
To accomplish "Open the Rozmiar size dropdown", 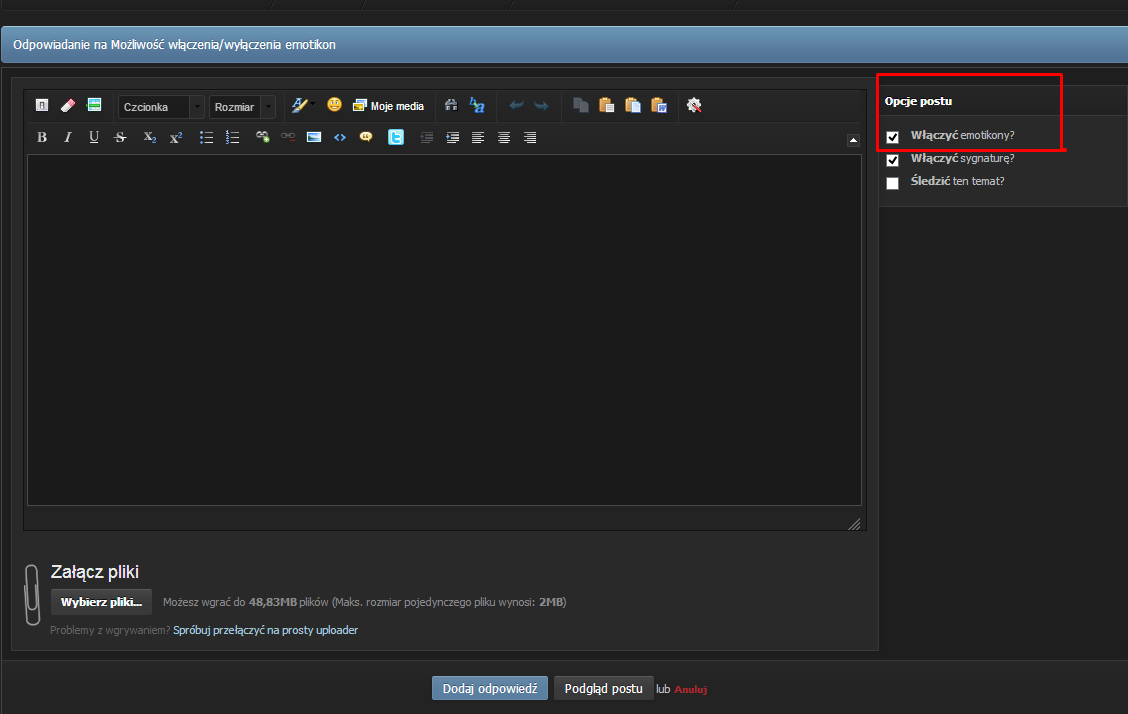I will [x=242, y=106].
